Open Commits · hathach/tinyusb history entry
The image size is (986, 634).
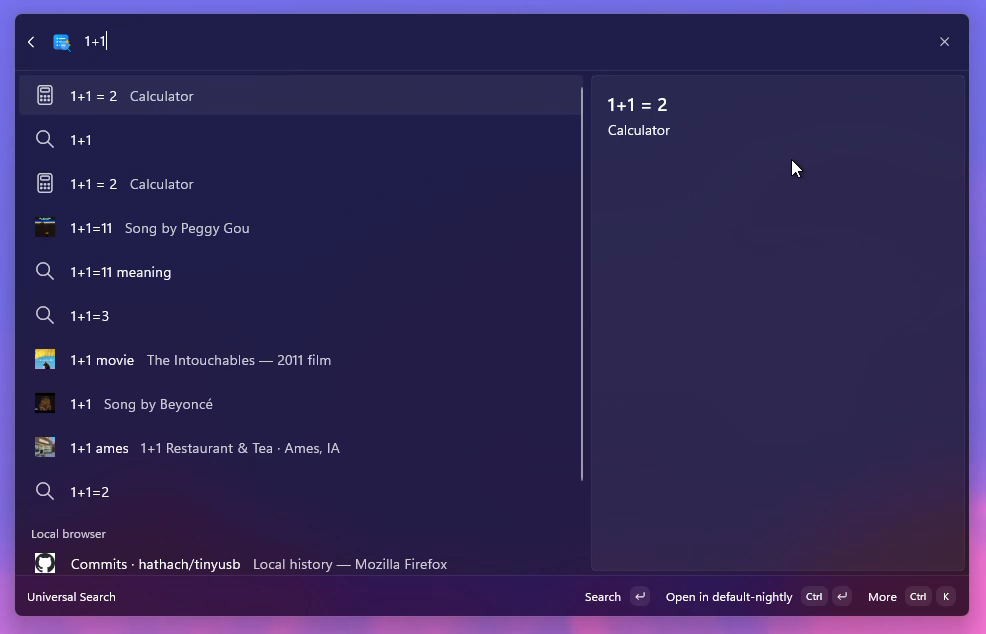tap(301, 564)
